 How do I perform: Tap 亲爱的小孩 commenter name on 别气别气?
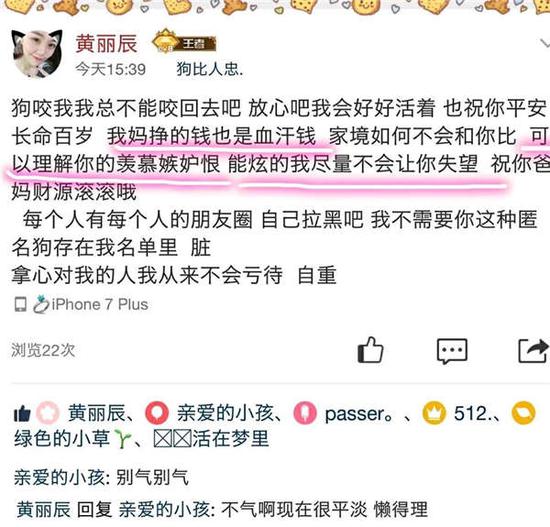coord(59,477)
